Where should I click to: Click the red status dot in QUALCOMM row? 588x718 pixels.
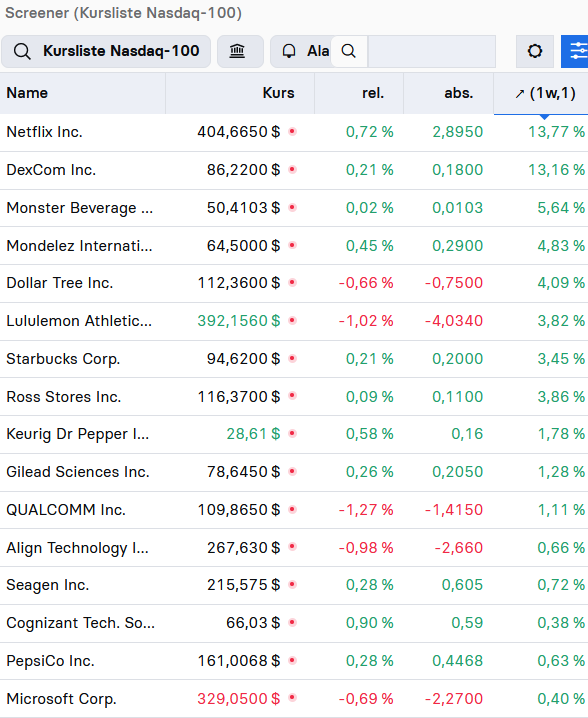pyautogui.click(x=292, y=509)
